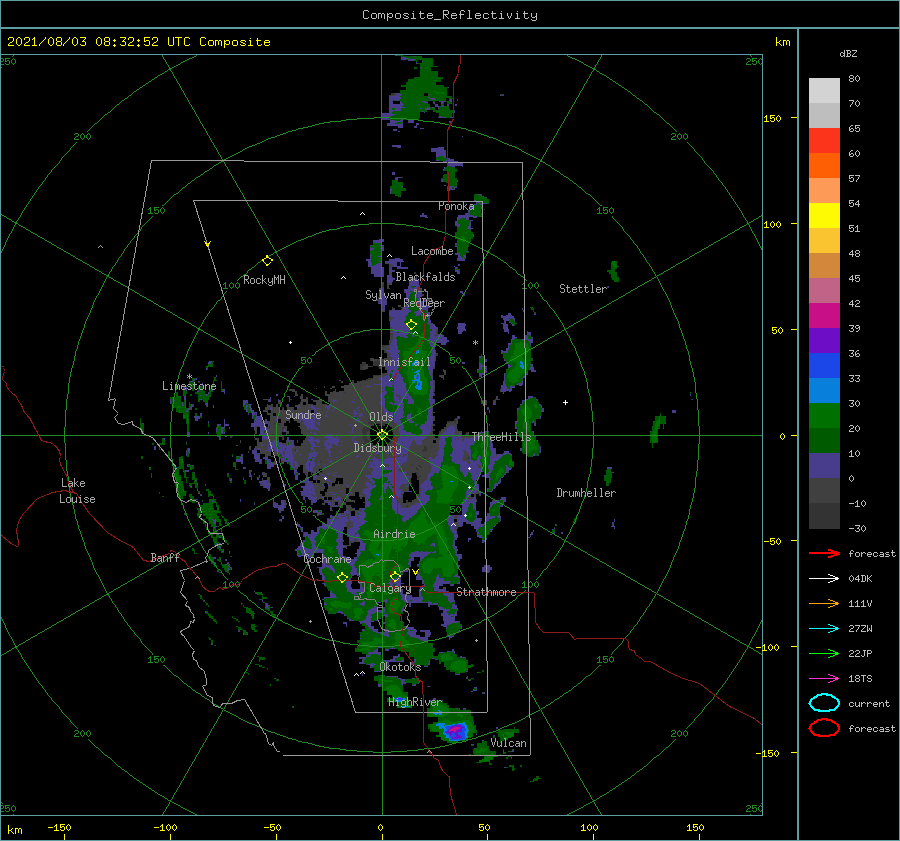Select the magenta 39-42 dBZ color swatch

pyautogui.click(x=824, y=316)
